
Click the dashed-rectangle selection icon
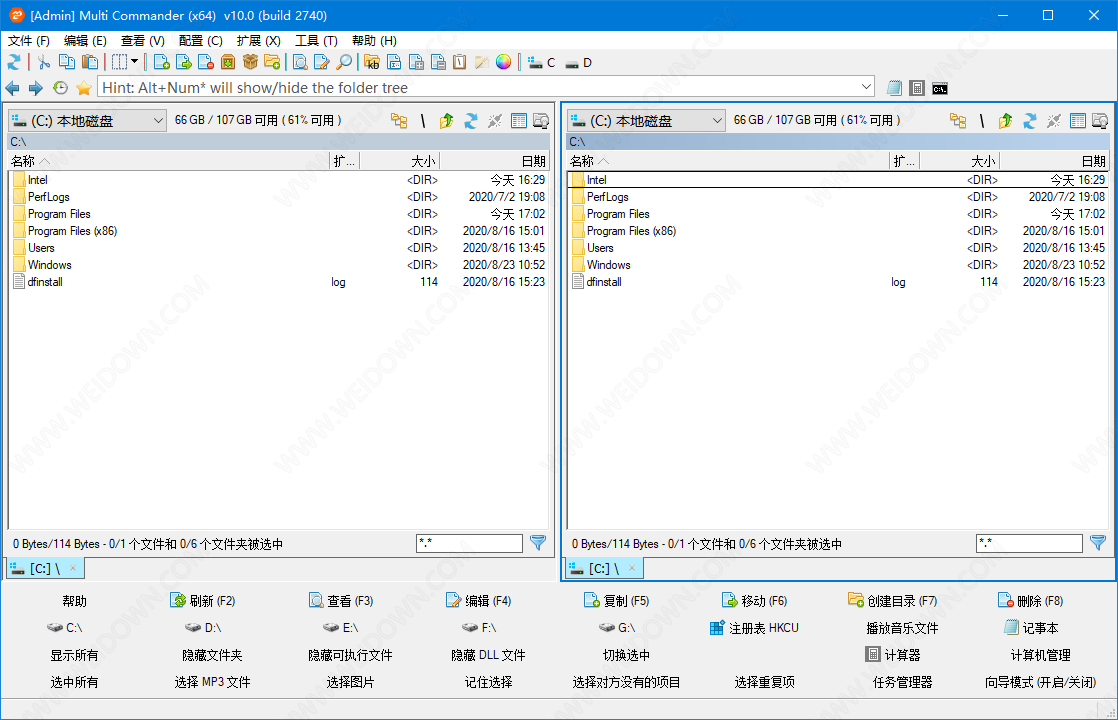119,63
